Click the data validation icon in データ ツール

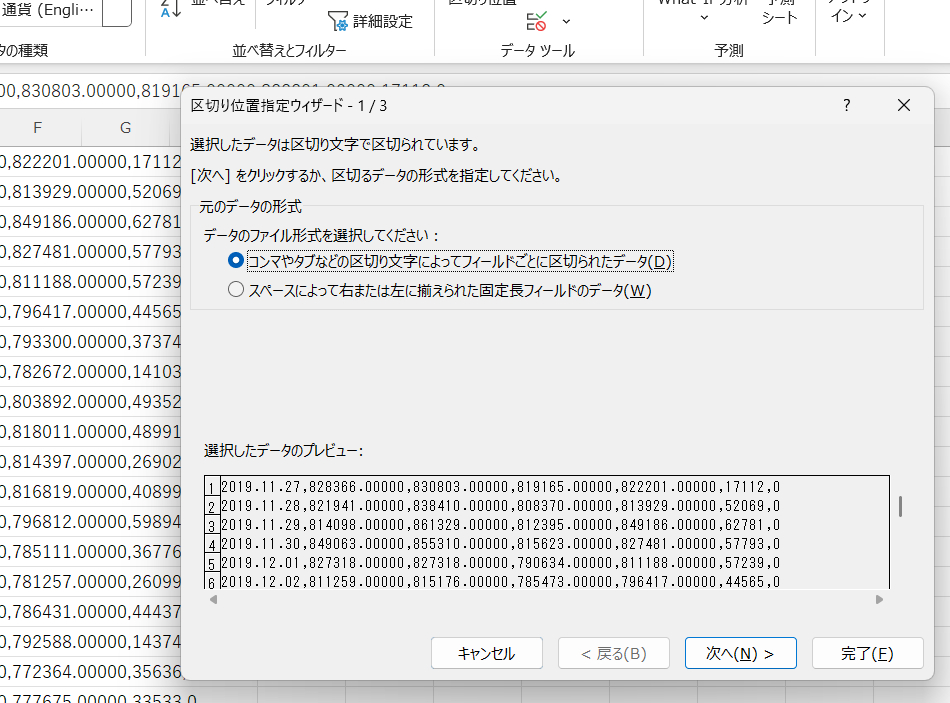point(536,22)
